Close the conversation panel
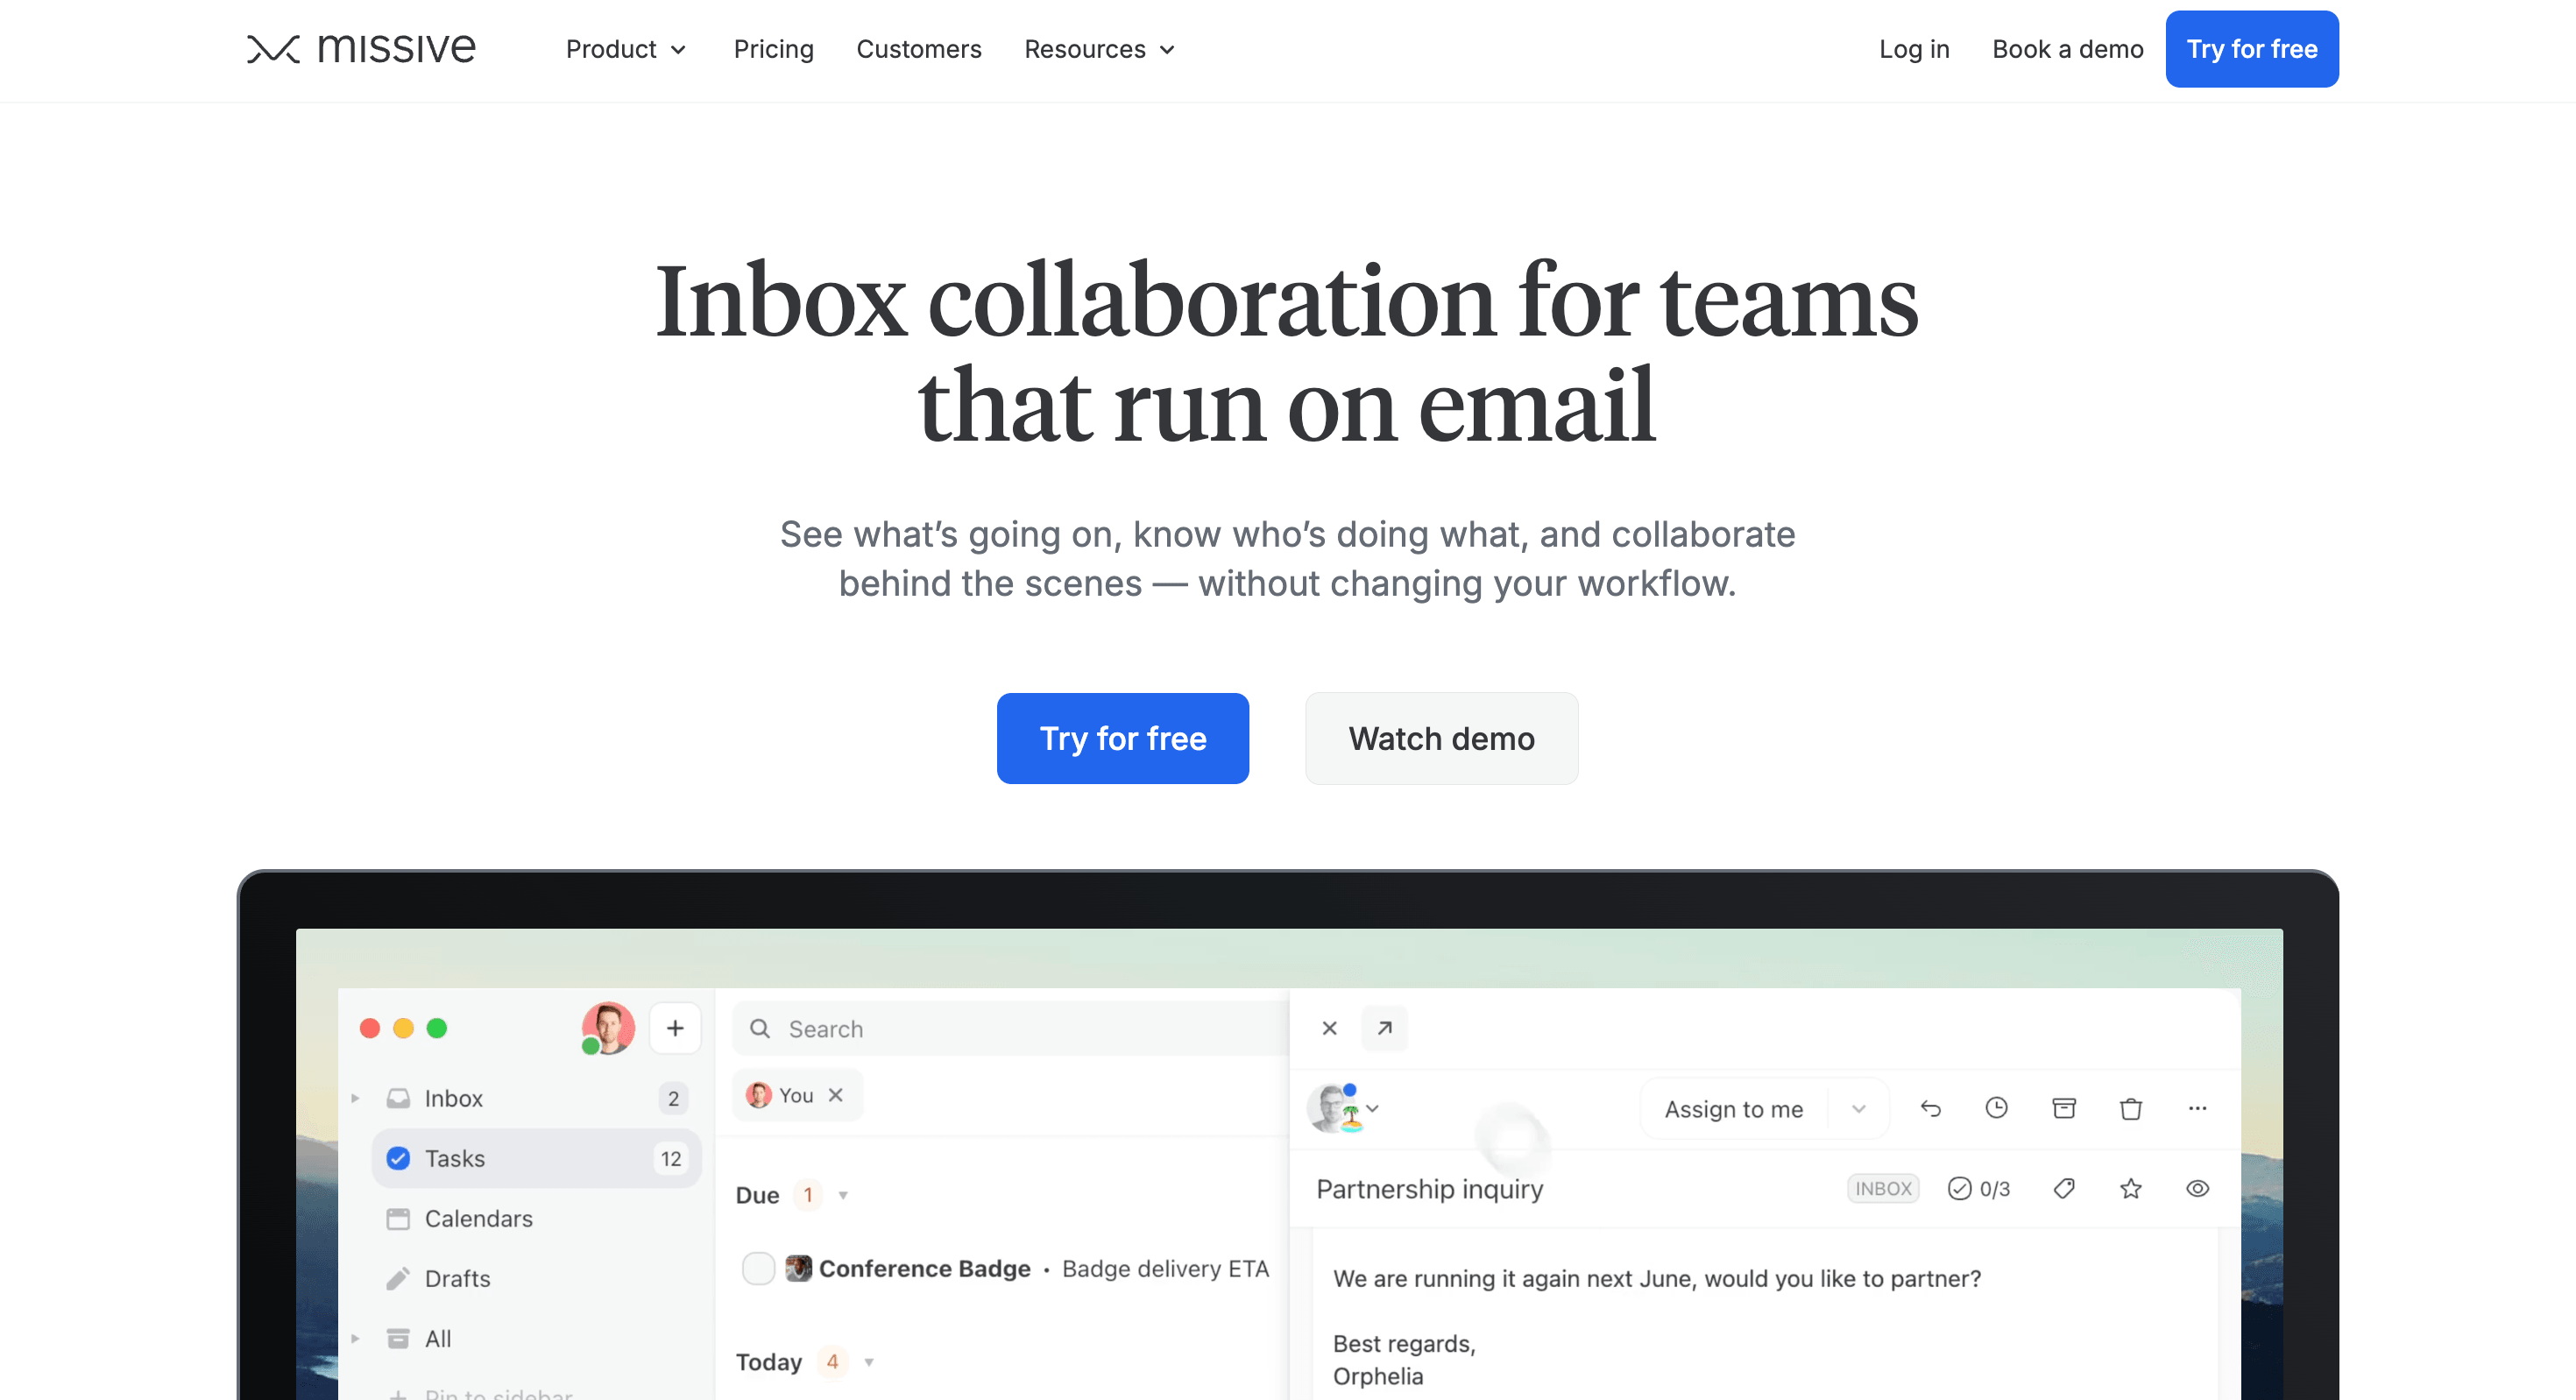This screenshot has height=1400, width=2576. (1329, 1028)
